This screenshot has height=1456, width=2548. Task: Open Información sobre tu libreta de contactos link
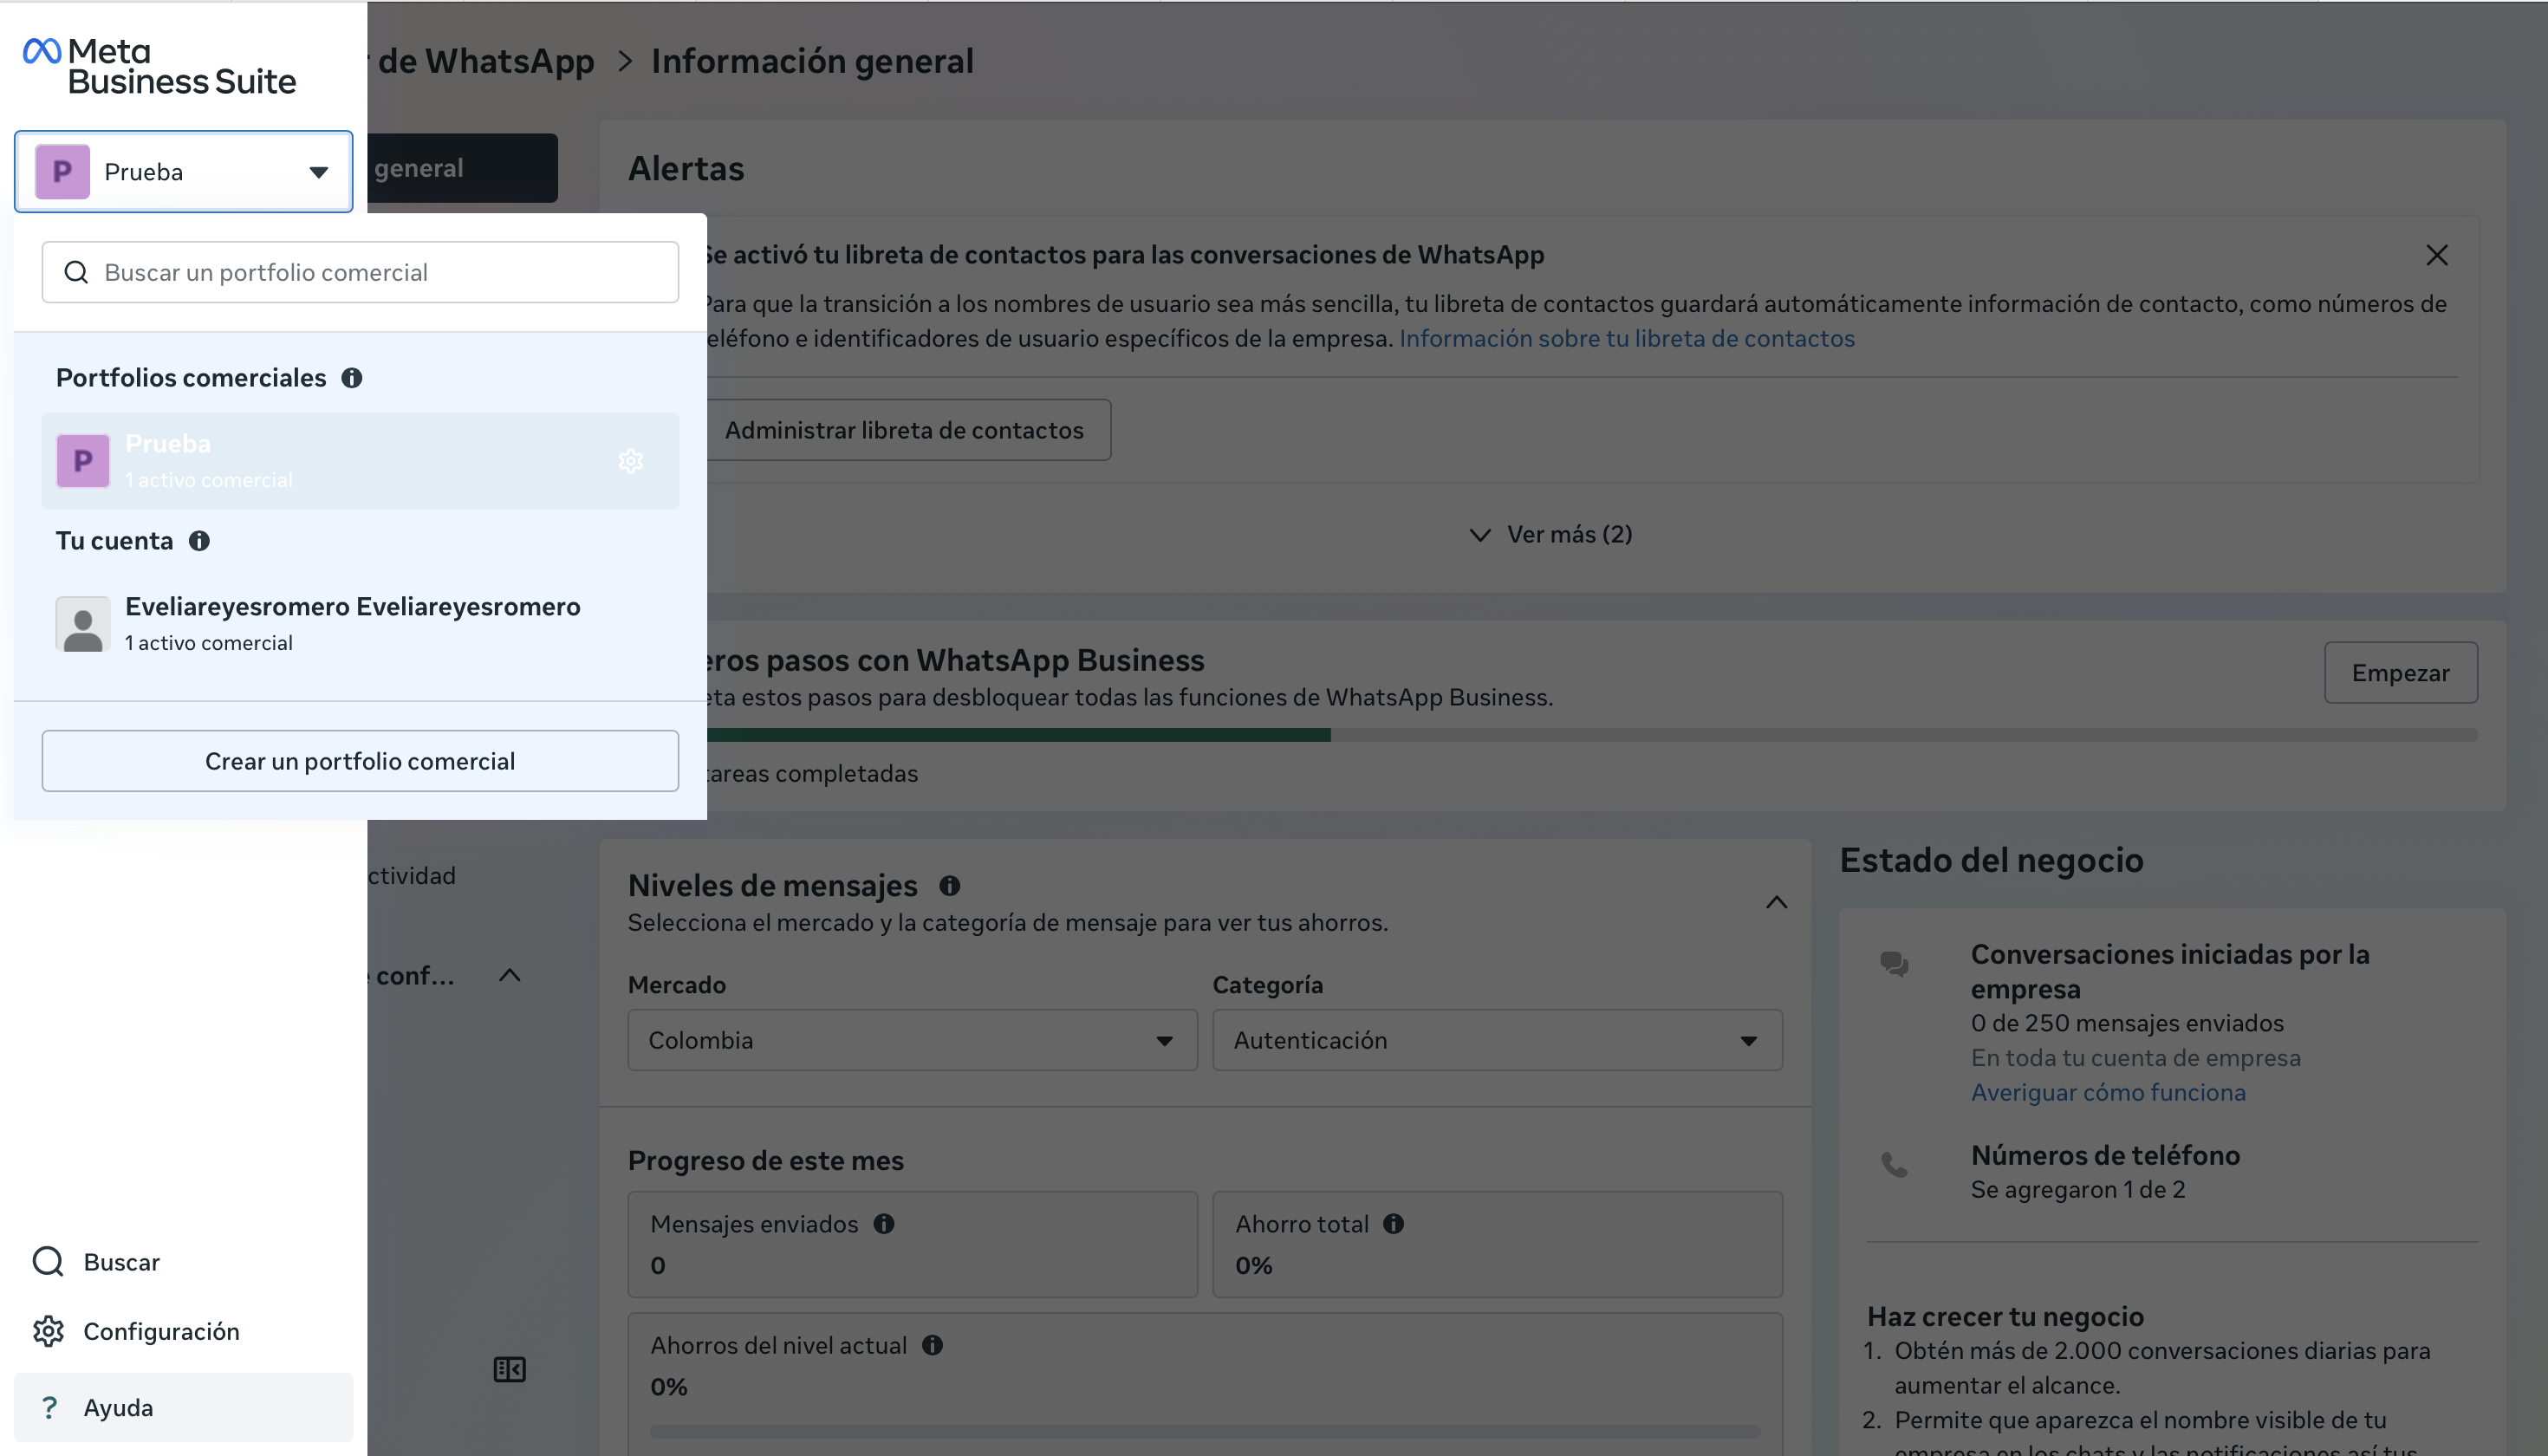tap(1626, 339)
